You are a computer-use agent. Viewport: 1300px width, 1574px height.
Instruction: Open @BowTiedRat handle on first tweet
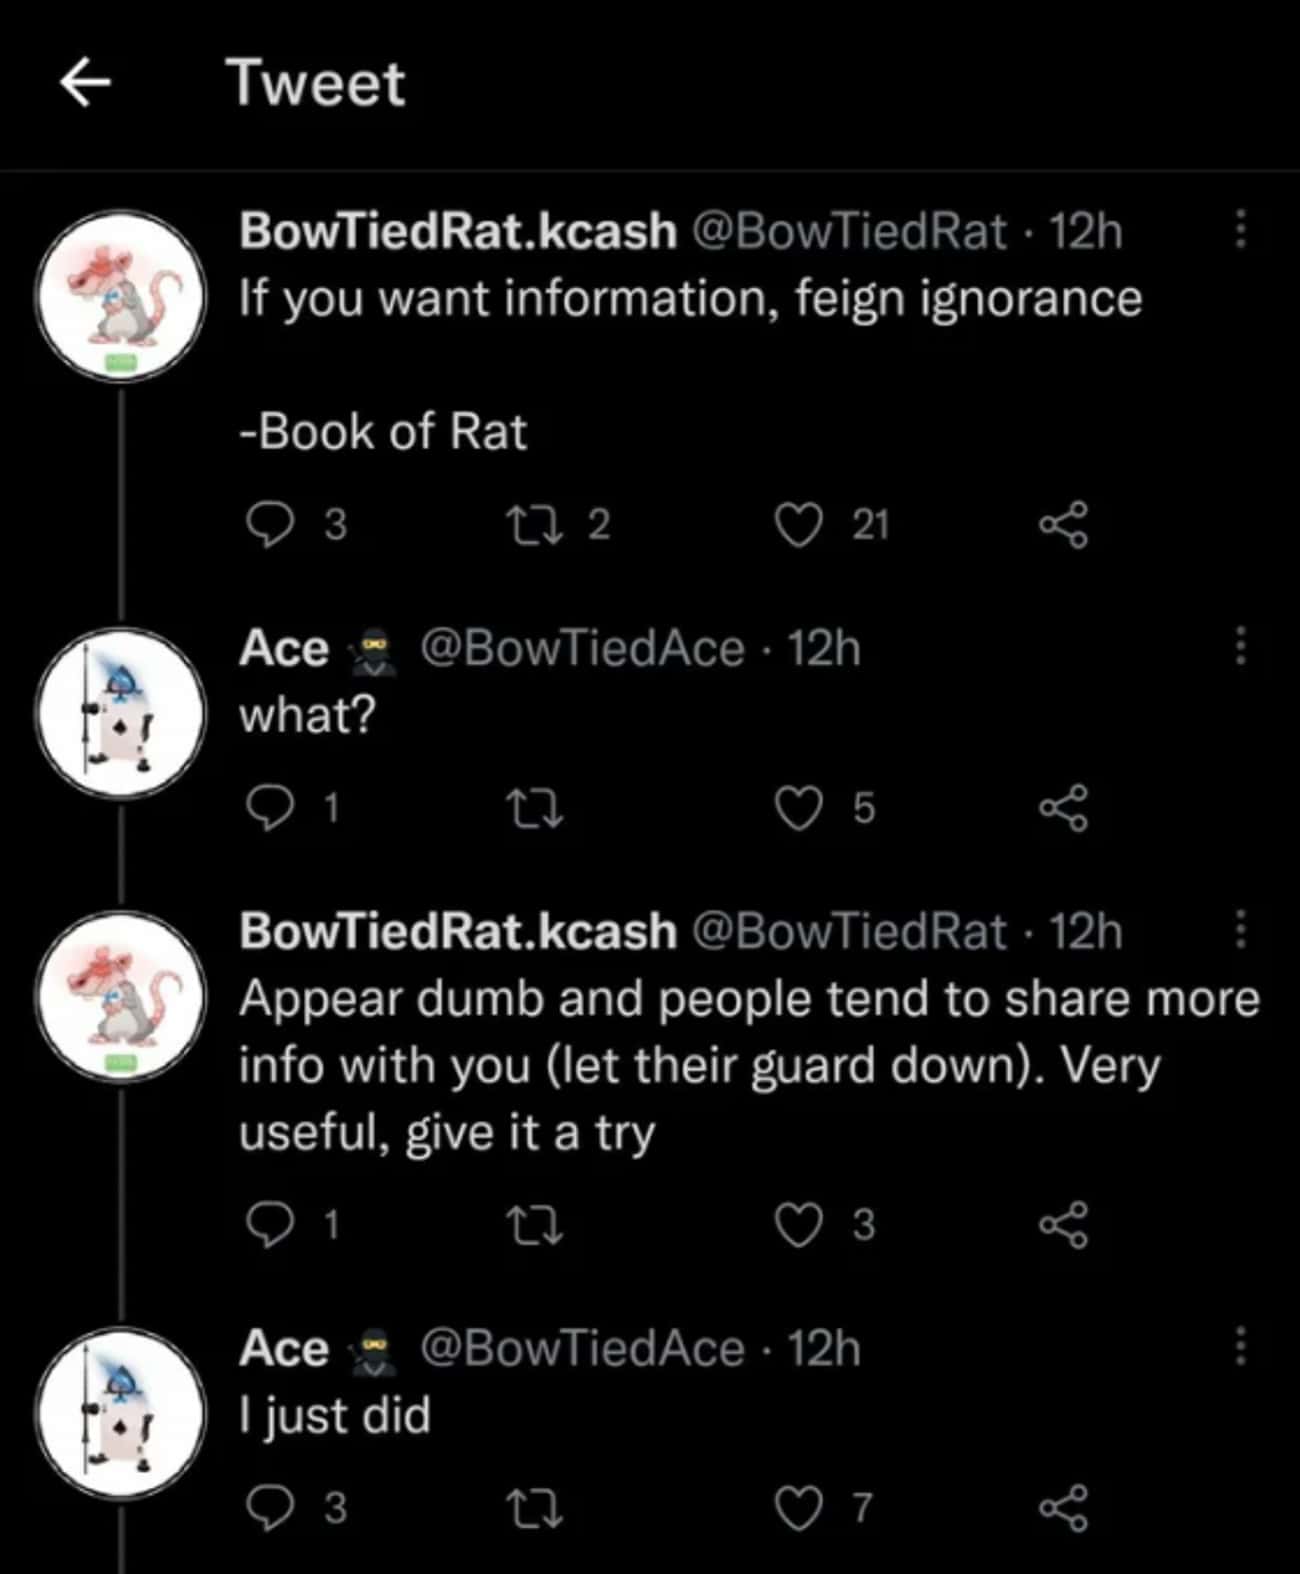coord(848,231)
